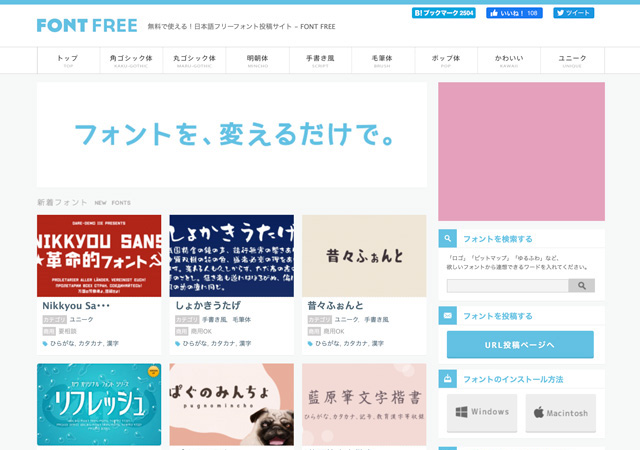The width and height of the screenshot is (640, 450).
Task: Open the 手書き風 category tab
Action: pos(320,60)
